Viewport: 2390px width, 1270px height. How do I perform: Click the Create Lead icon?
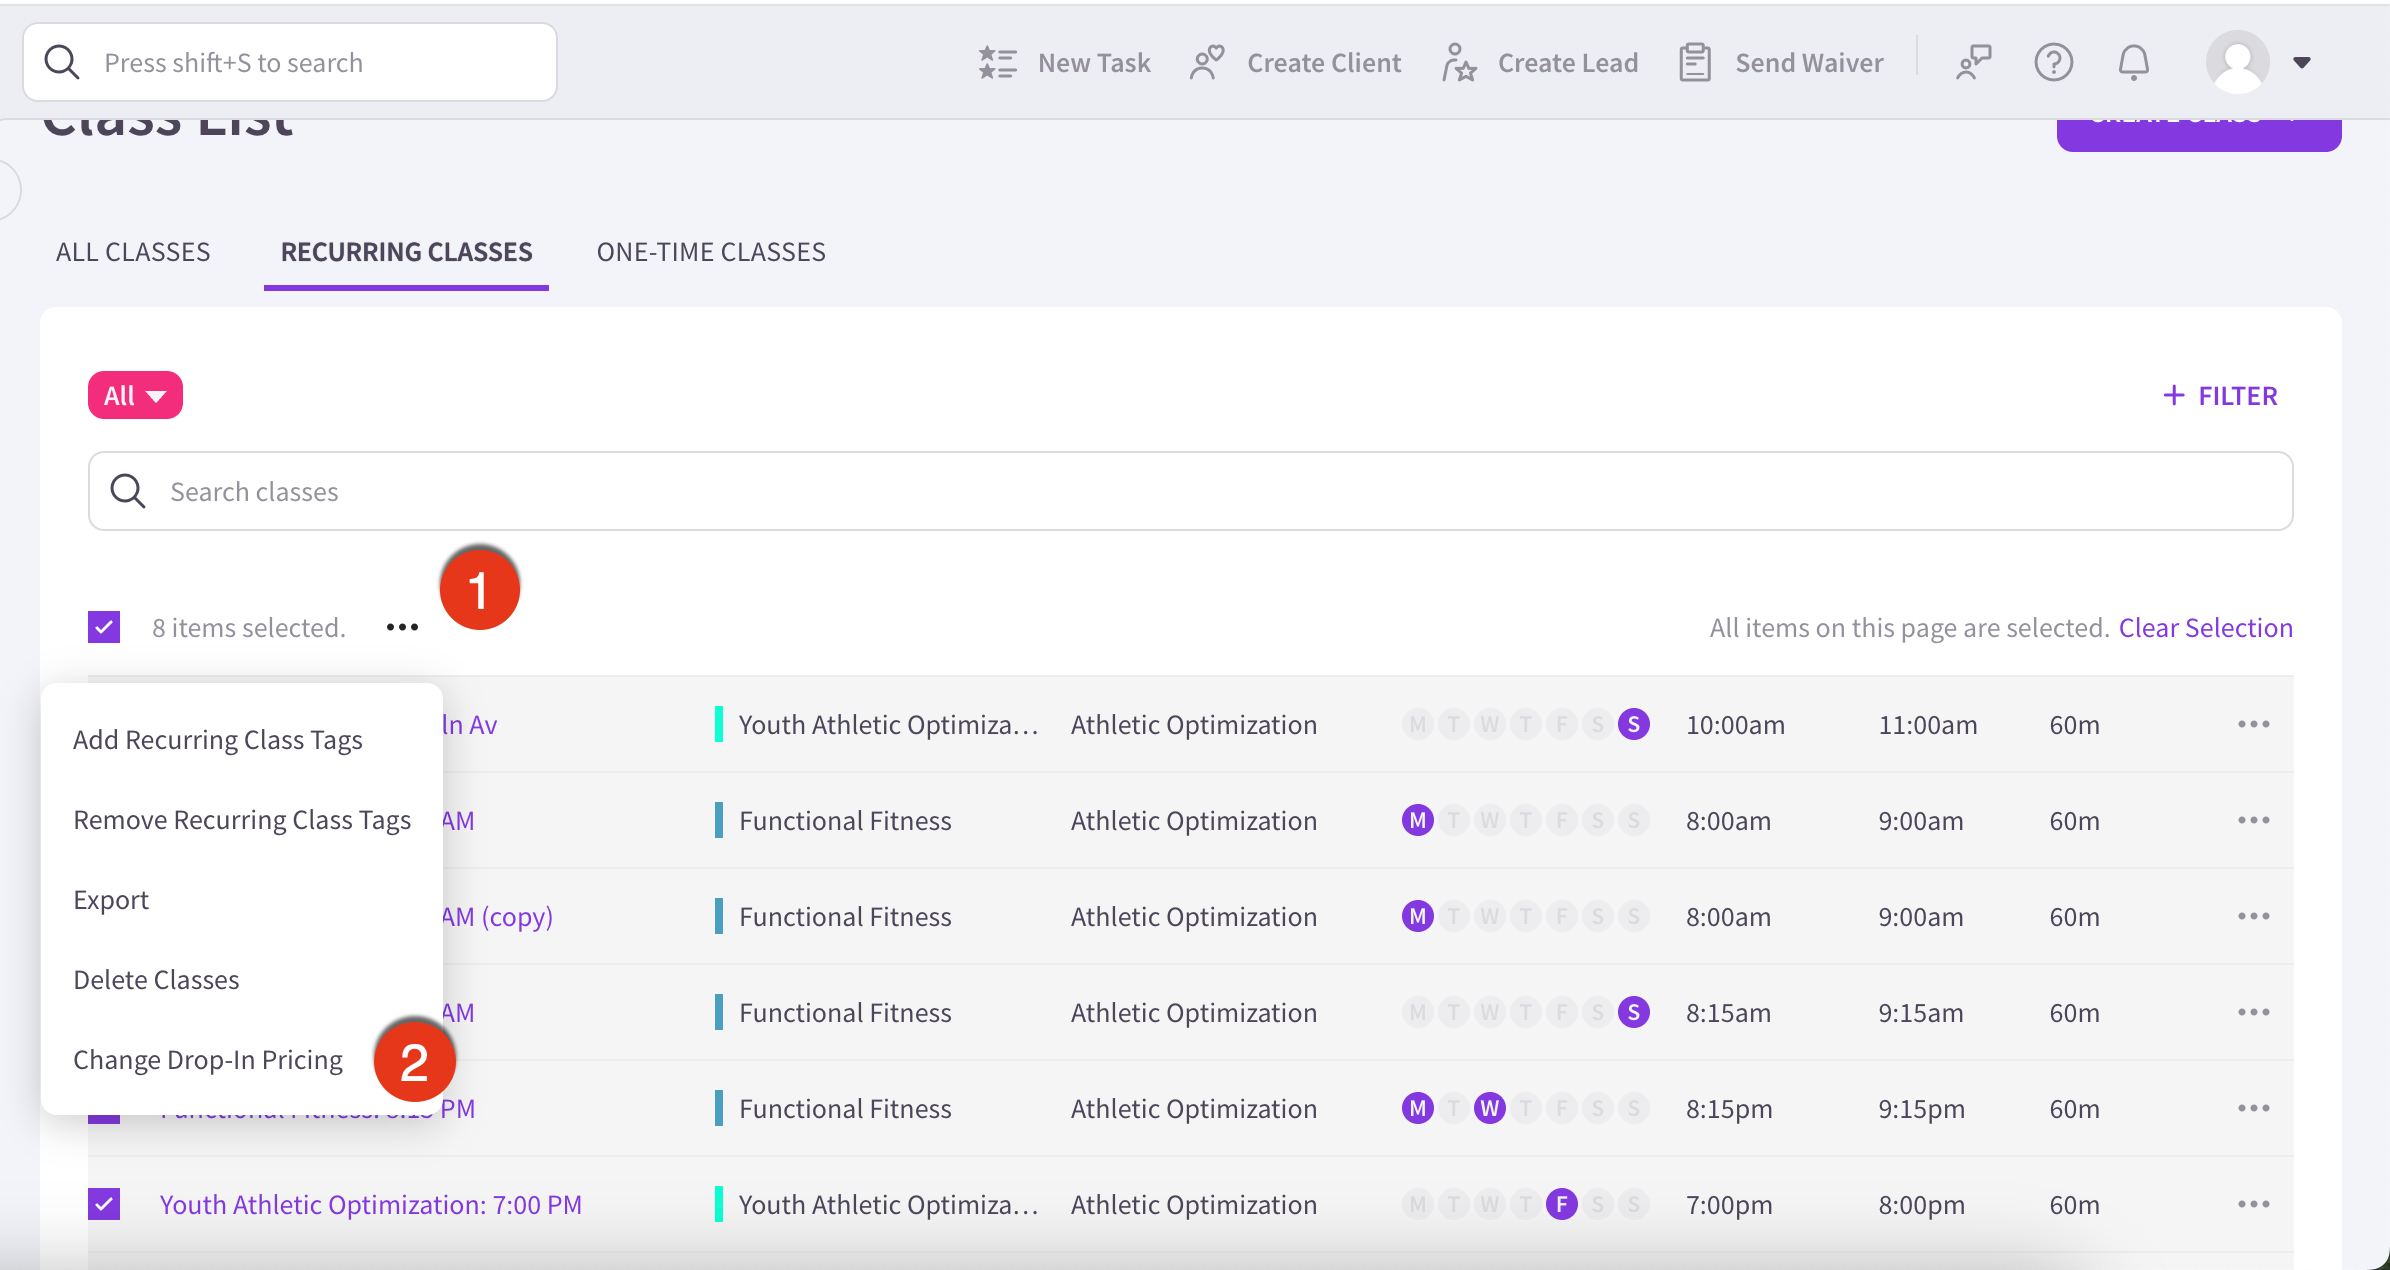(x=1459, y=63)
